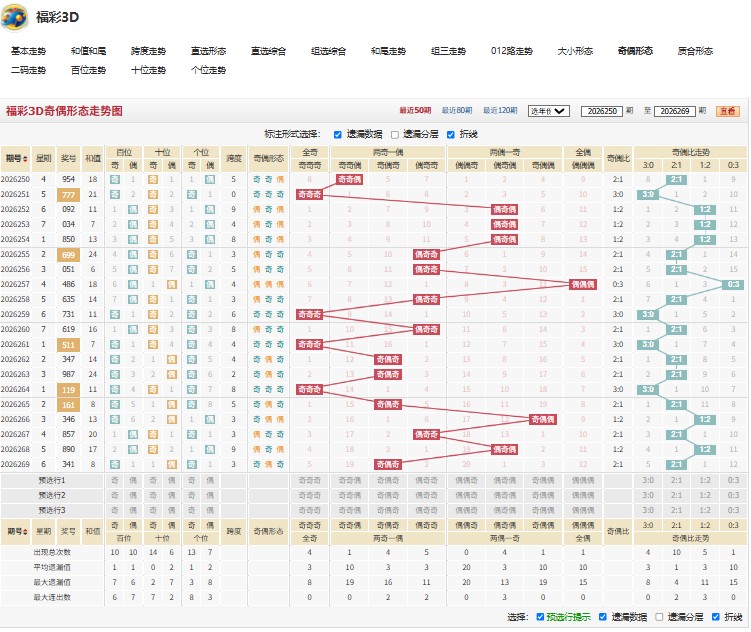This screenshot has height=632, width=751.
Task: Click highlighted draw number 161
Action: pyautogui.click(x=68, y=404)
